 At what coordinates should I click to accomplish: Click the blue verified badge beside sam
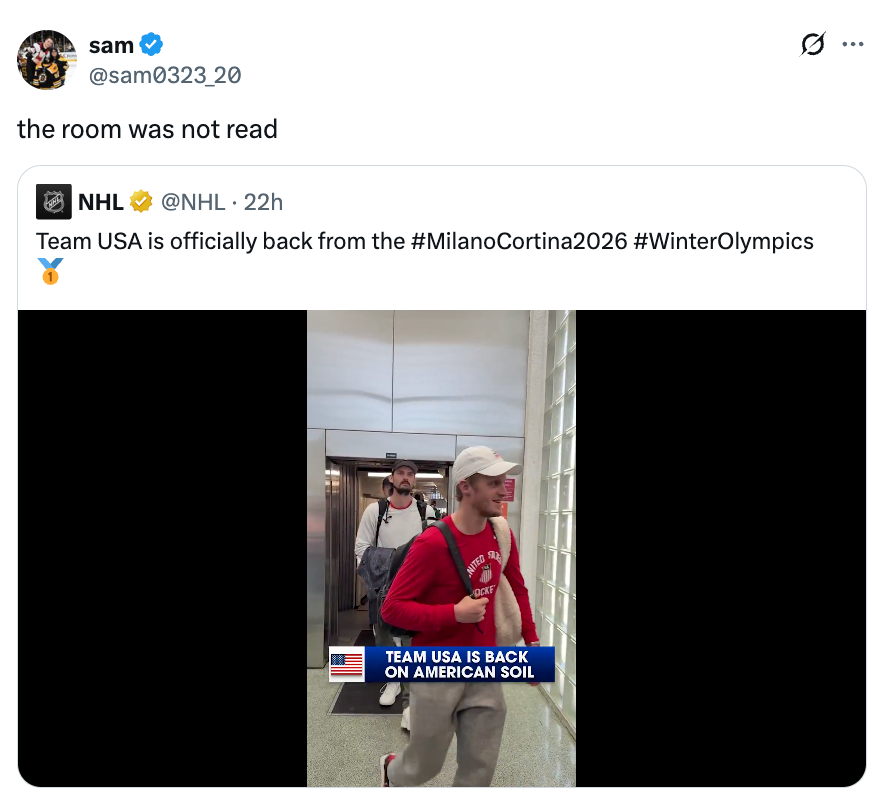point(151,45)
